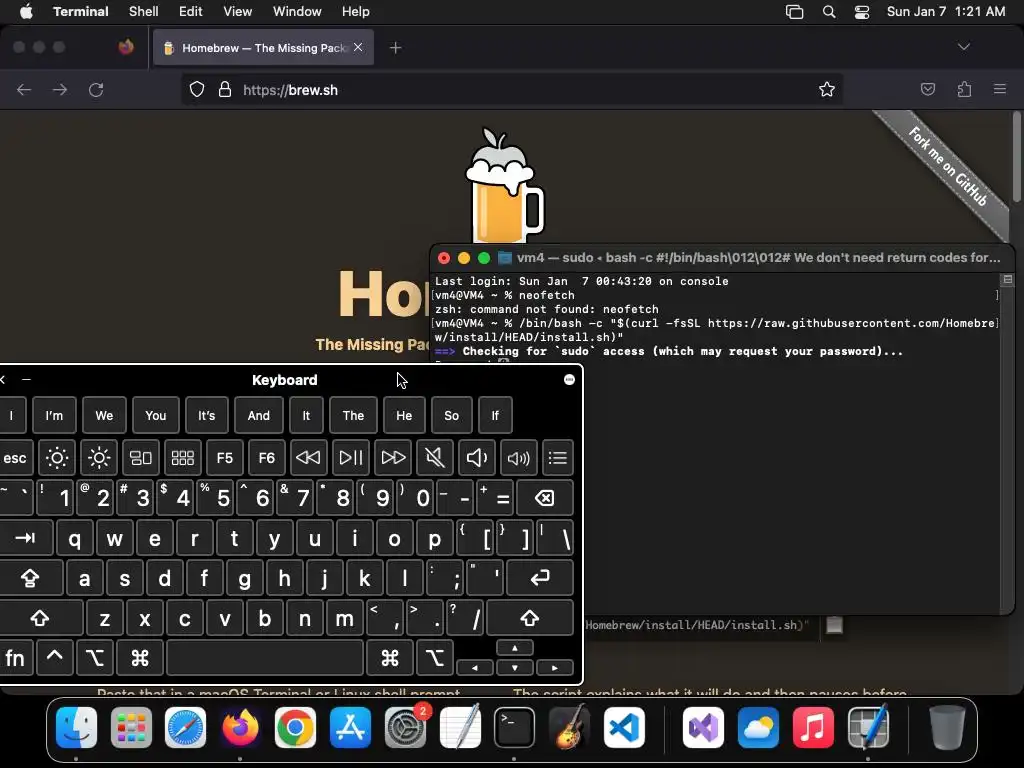Tap the left command key on the keyboard
This screenshot has height=768, width=1024.
140,658
